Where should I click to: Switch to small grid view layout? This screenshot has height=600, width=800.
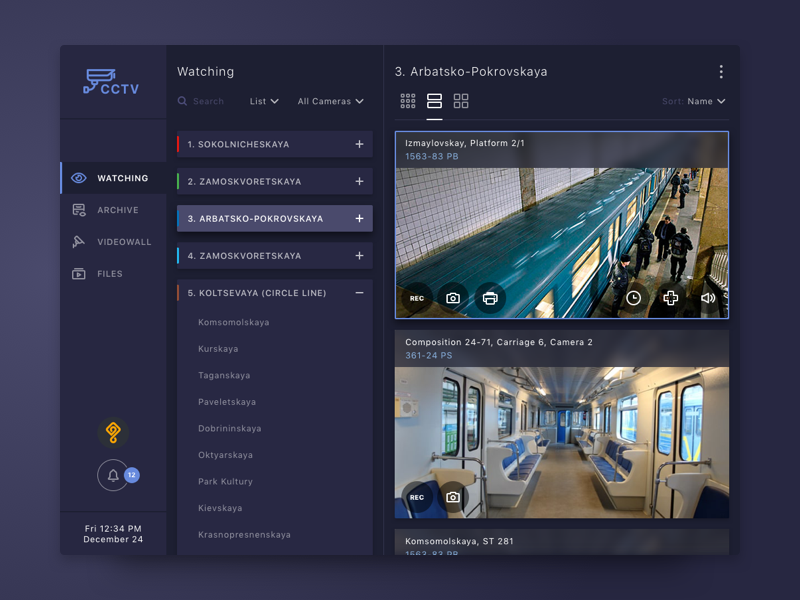click(408, 101)
